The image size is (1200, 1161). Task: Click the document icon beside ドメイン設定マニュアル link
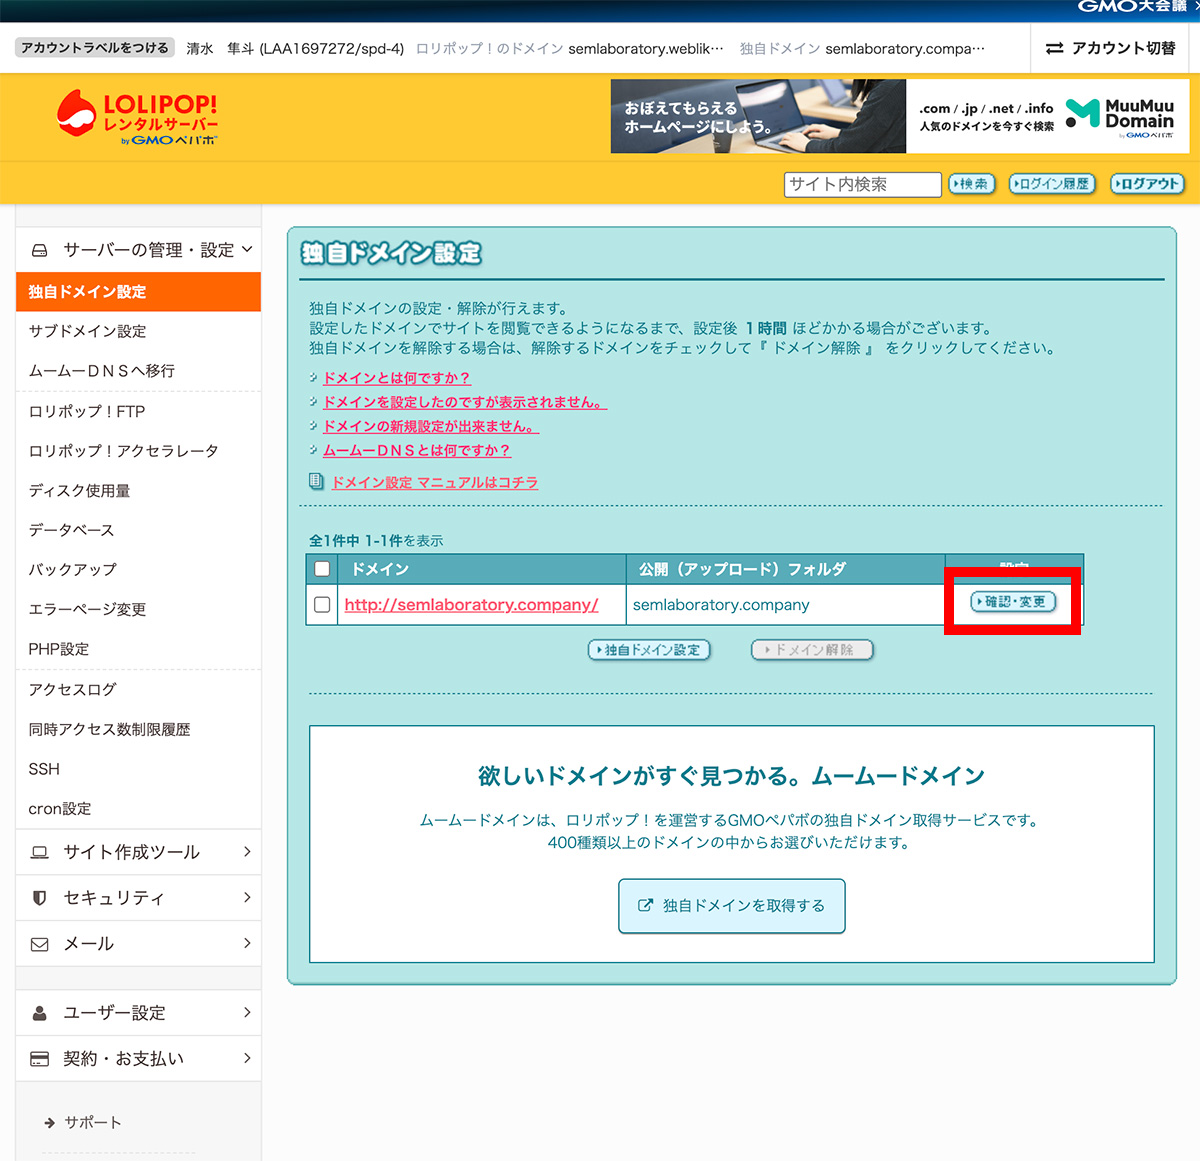pyautogui.click(x=315, y=482)
